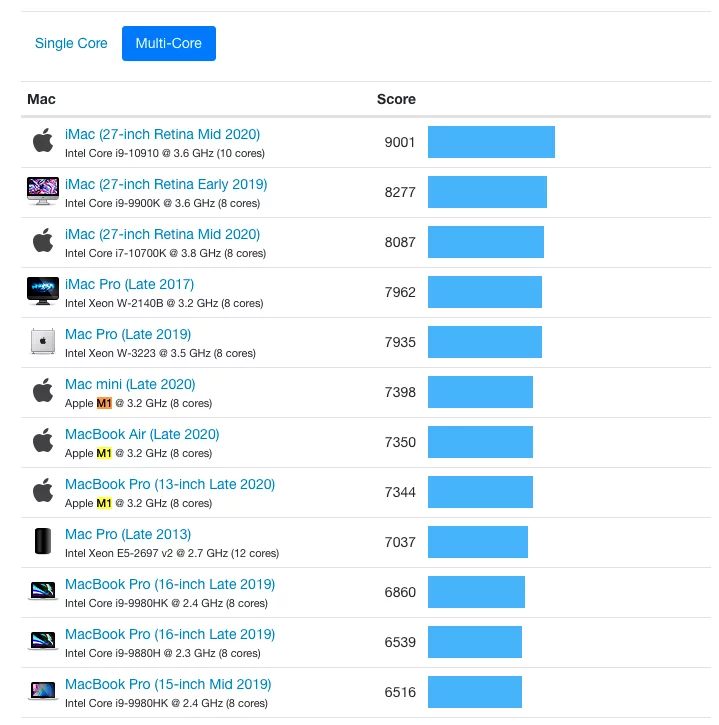This screenshot has height=725, width=719.
Task: Open MacBook Air (Late 2020) link
Action: tap(142, 434)
